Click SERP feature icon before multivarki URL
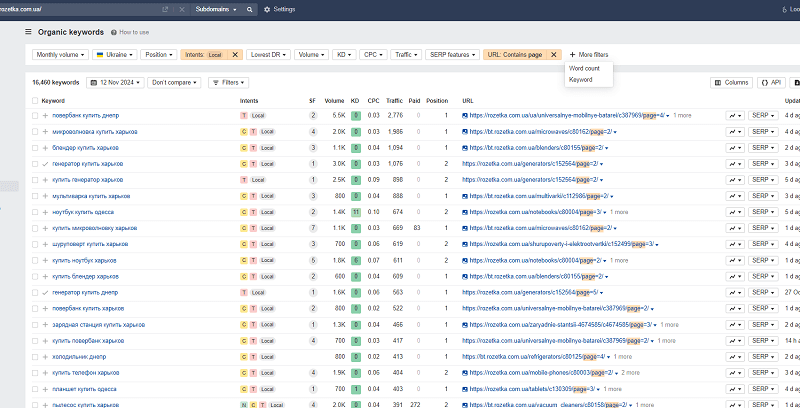 (465, 196)
